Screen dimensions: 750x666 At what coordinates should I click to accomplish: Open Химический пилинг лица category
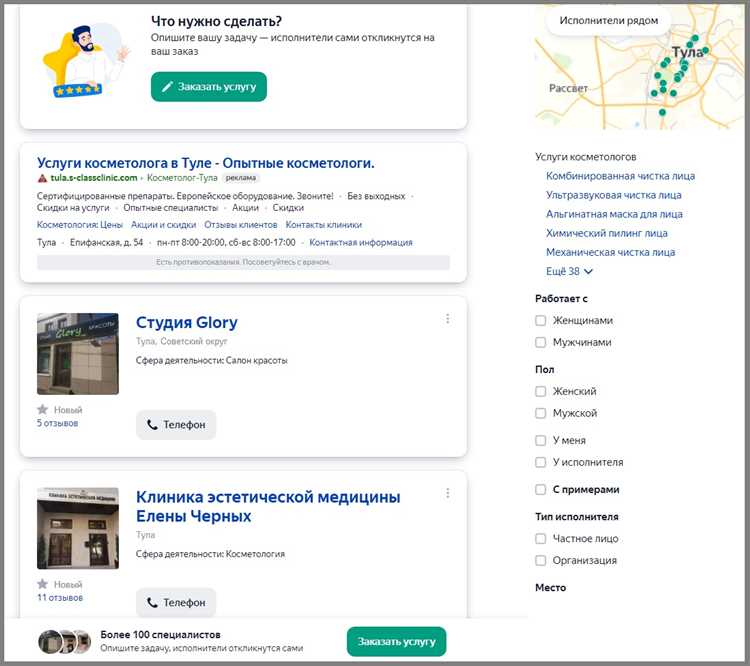606,233
